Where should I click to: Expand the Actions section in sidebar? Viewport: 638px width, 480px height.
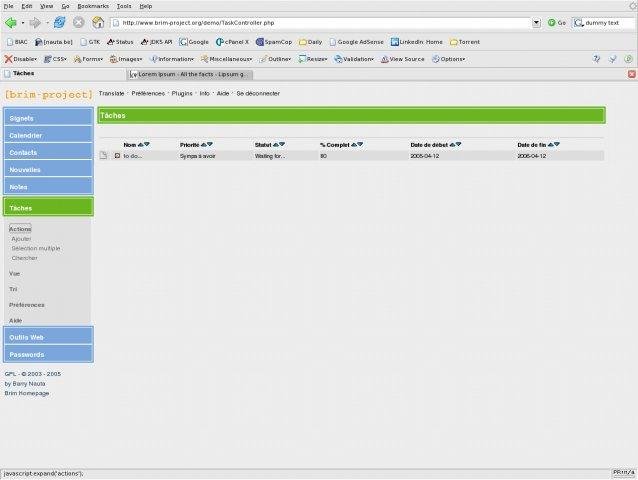click(20, 229)
